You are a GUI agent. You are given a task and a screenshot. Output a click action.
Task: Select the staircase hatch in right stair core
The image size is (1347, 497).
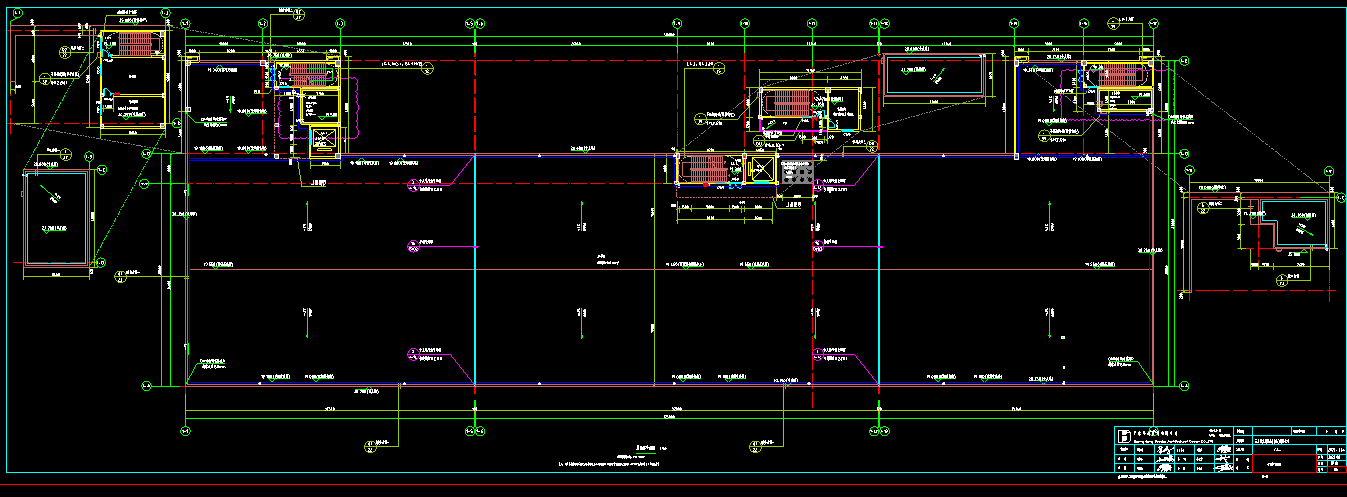click(x=1116, y=75)
